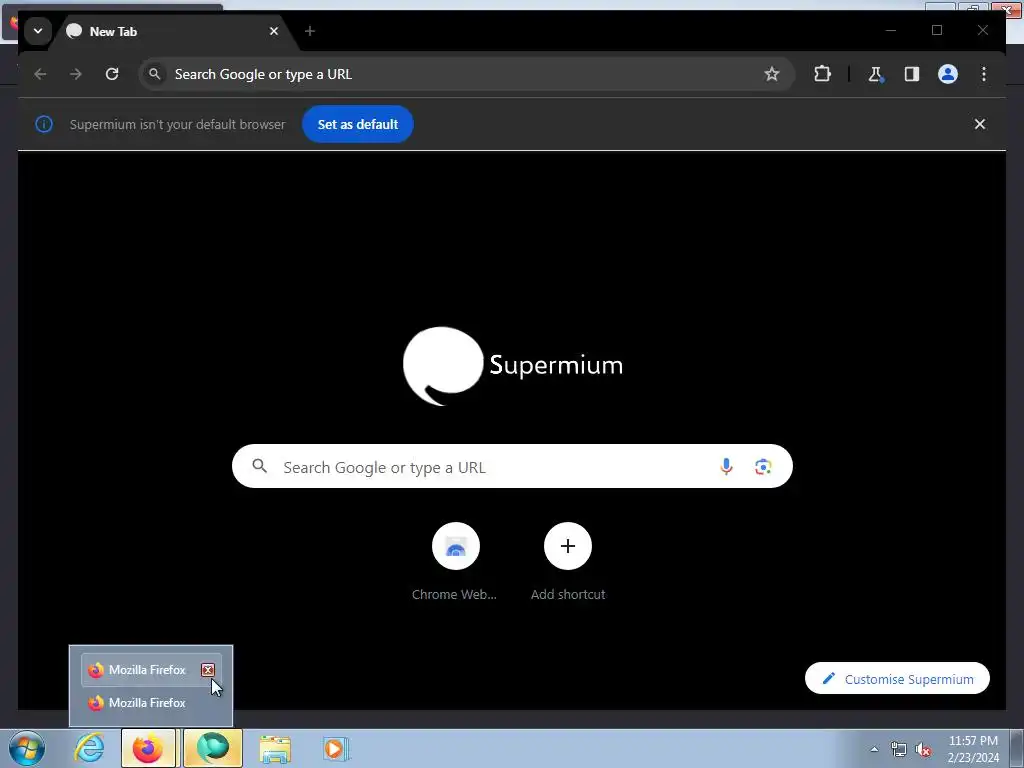This screenshot has width=1024, height=768.
Task: Open the profile avatar menu
Action: tap(948, 74)
